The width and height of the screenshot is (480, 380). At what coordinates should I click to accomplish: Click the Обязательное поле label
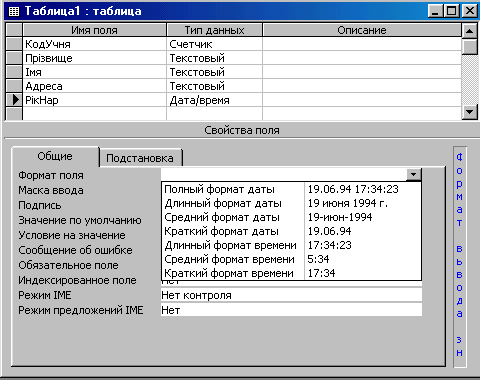(68, 265)
